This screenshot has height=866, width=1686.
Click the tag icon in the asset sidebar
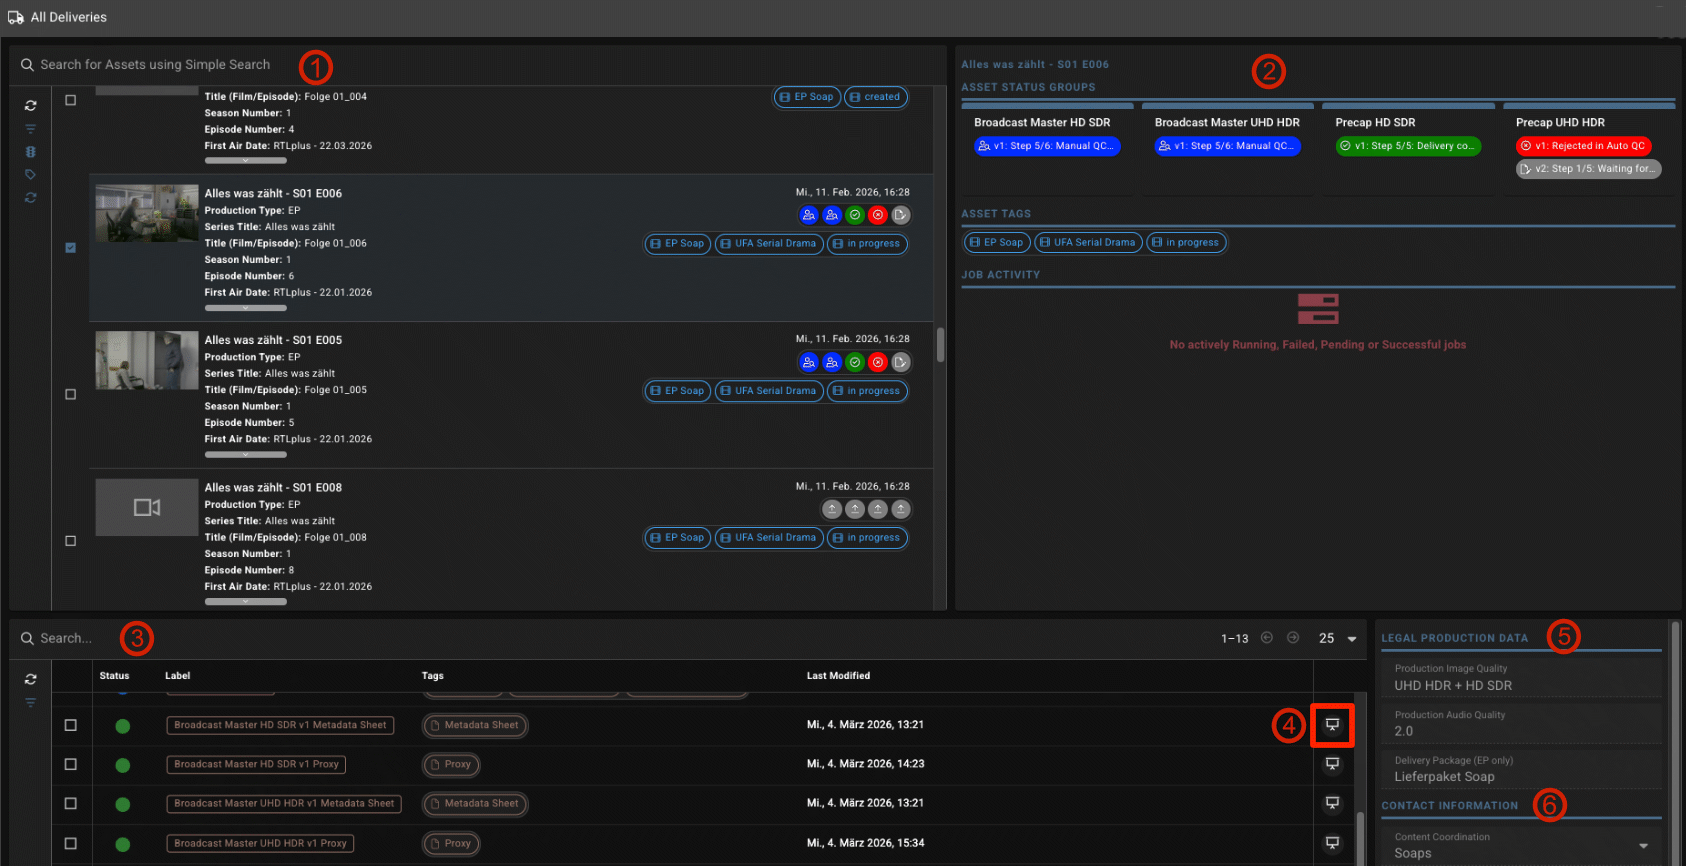click(x=31, y=175)
